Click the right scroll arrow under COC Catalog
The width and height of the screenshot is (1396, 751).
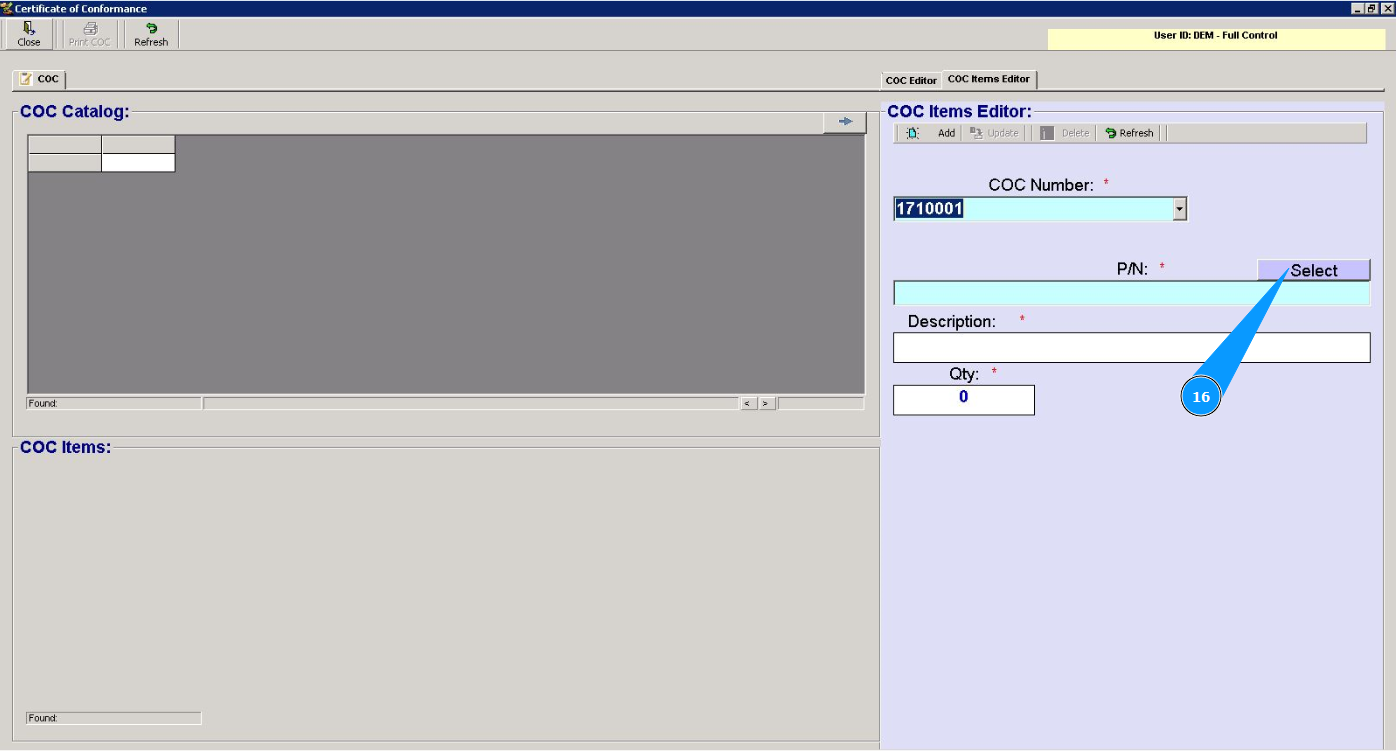point(767,403)
